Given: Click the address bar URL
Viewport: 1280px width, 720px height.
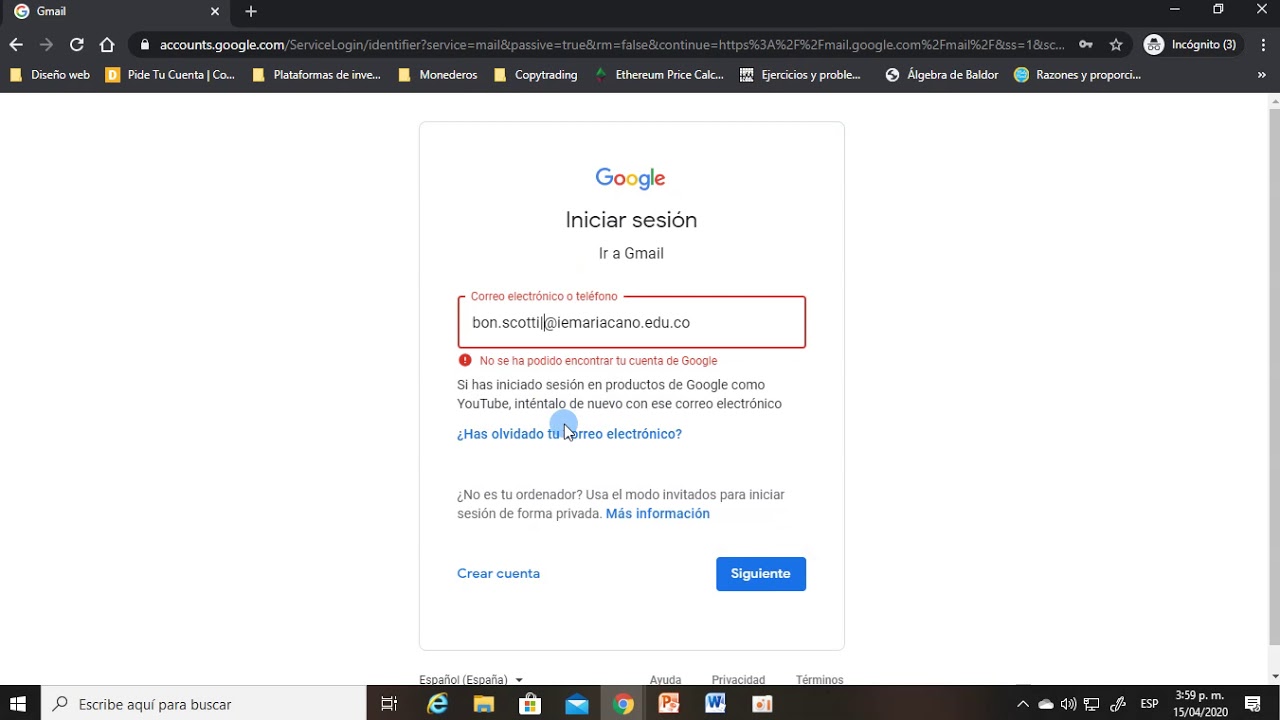Looking at the screenshot, I should tap(612, 45).
